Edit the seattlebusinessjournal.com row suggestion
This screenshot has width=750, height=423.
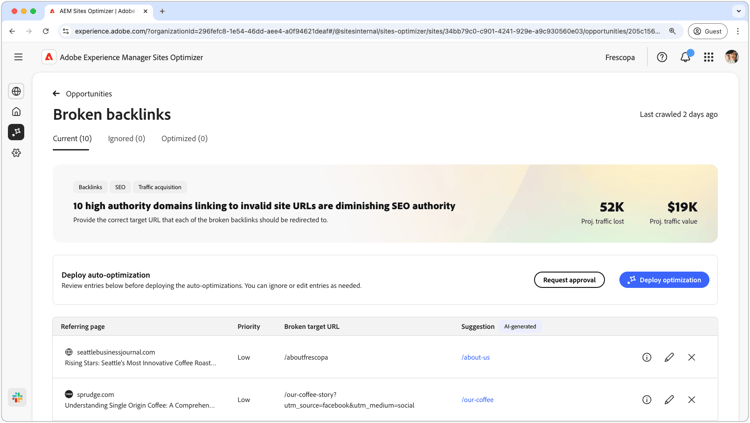[669, 357]
